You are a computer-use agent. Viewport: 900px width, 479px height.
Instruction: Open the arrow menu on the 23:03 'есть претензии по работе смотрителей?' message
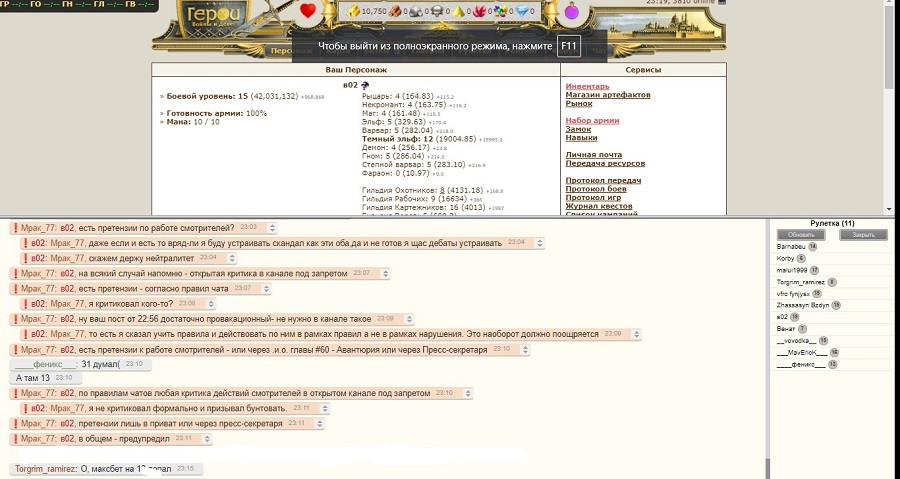pyautogui.click(x=273, y=228)
